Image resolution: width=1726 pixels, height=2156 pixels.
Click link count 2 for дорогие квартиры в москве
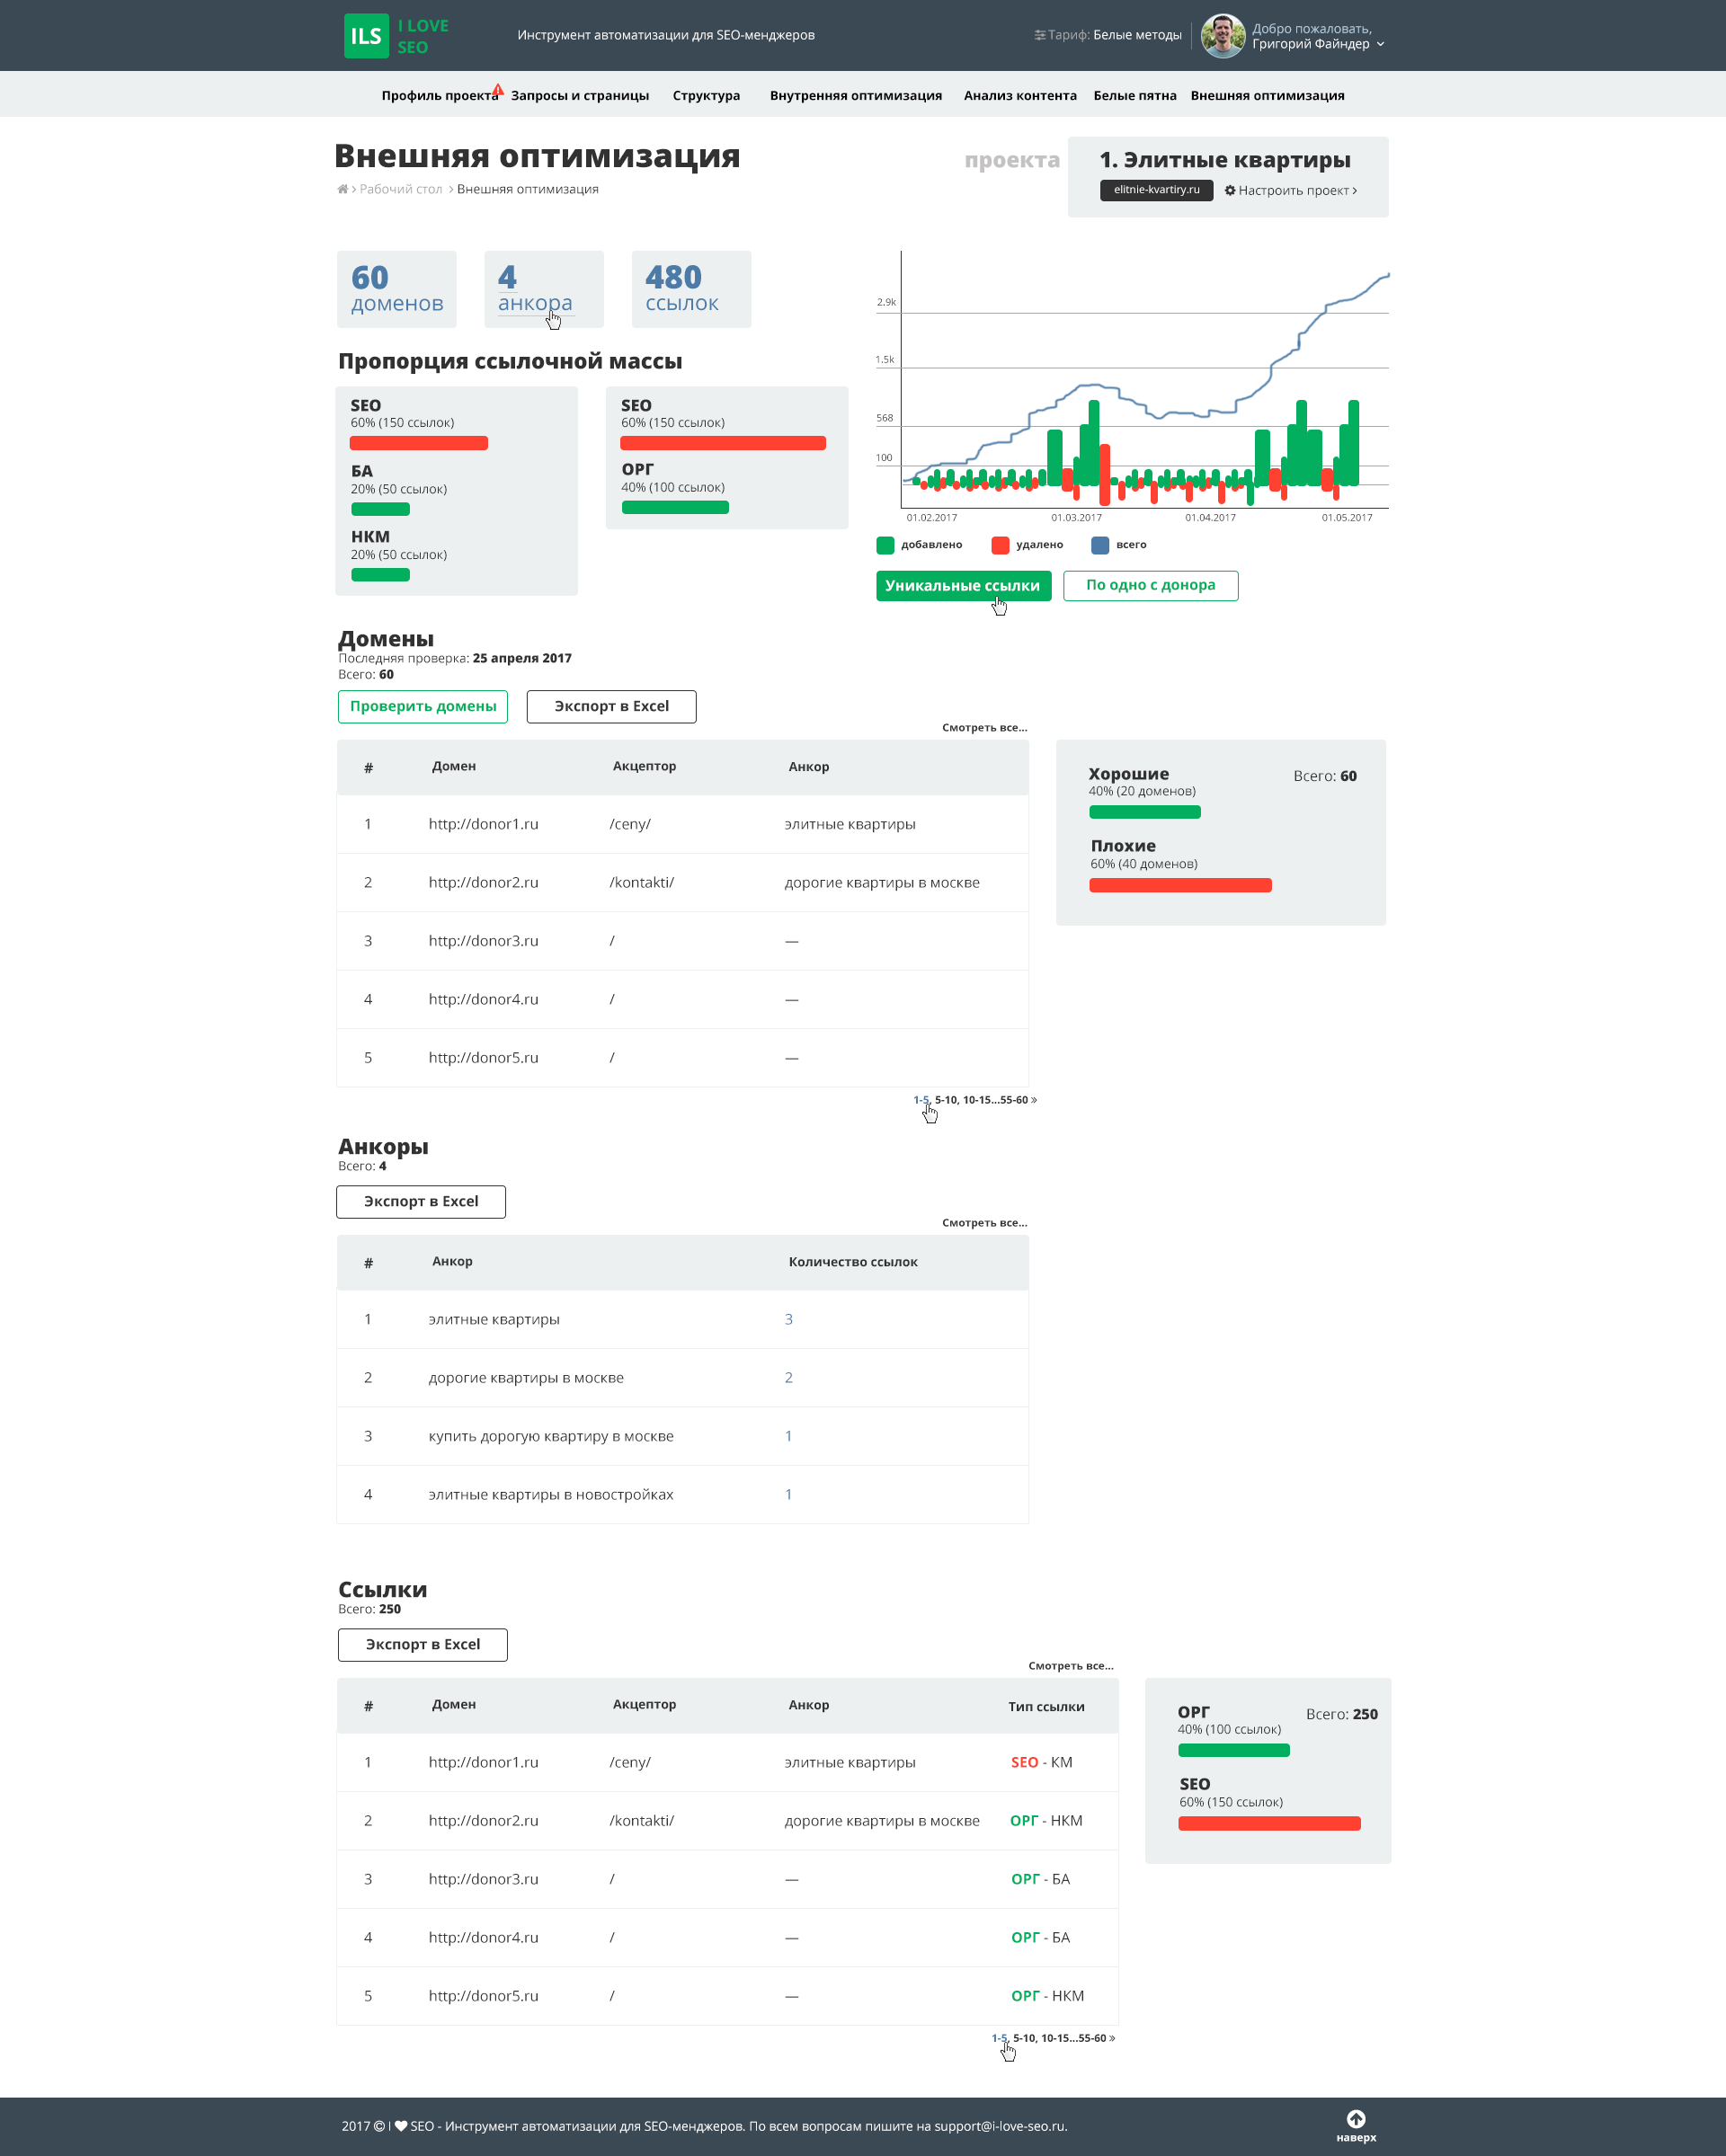pos(788,1378)
